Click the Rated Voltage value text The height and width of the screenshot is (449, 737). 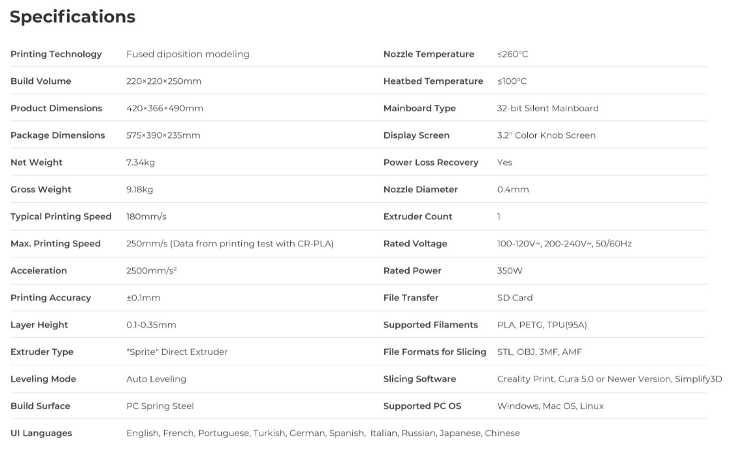tap(564, 244)
